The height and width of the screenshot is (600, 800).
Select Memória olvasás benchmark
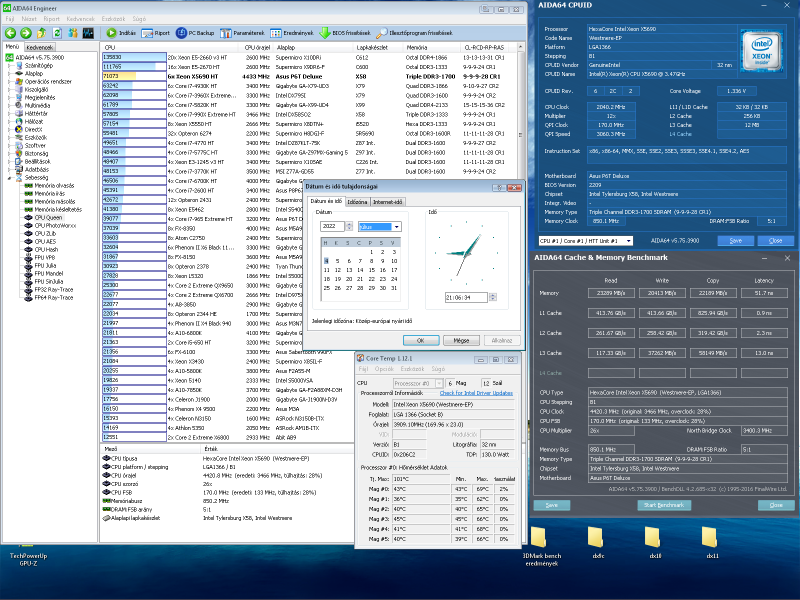[x=54, y=186]
